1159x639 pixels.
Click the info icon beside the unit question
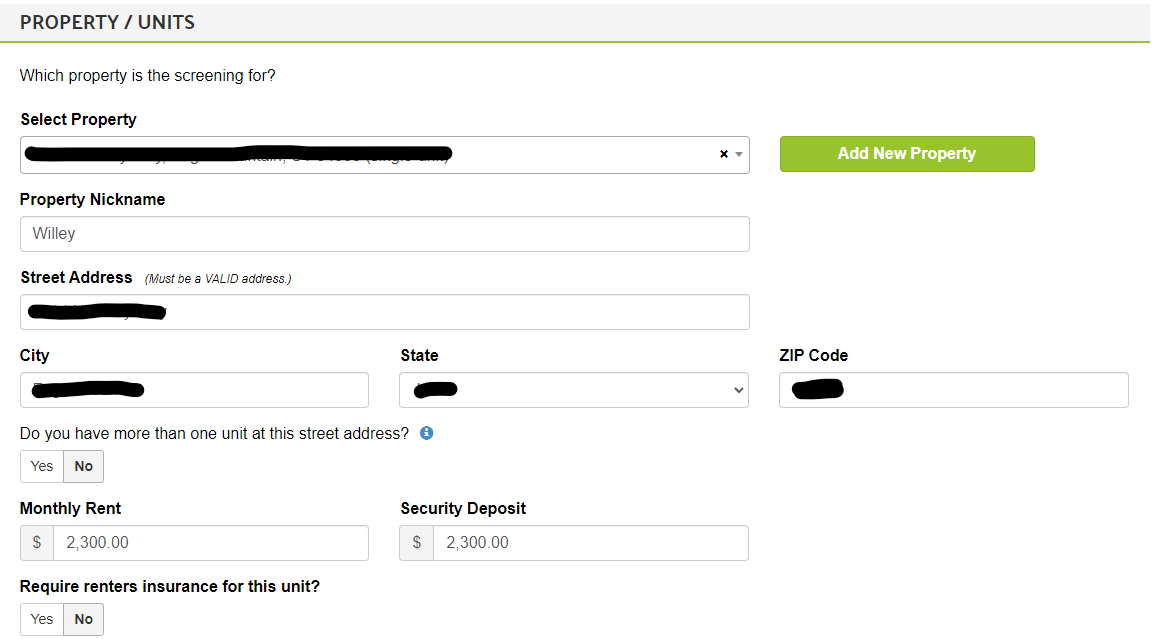tap(427, 433)
